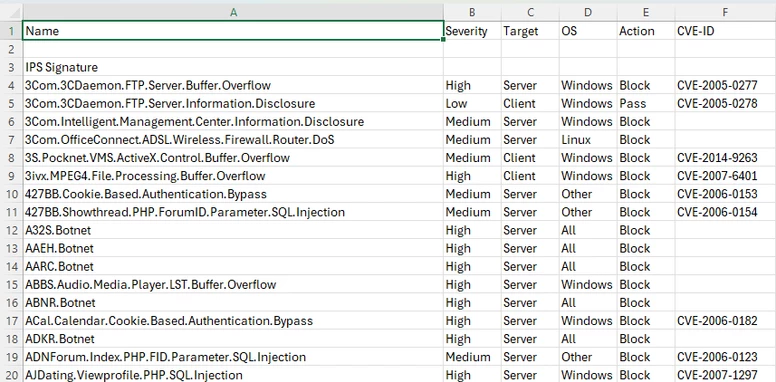776x382 pixels.
Task: Click the CVE-2006-0182 cell
Action: (725, 321)
